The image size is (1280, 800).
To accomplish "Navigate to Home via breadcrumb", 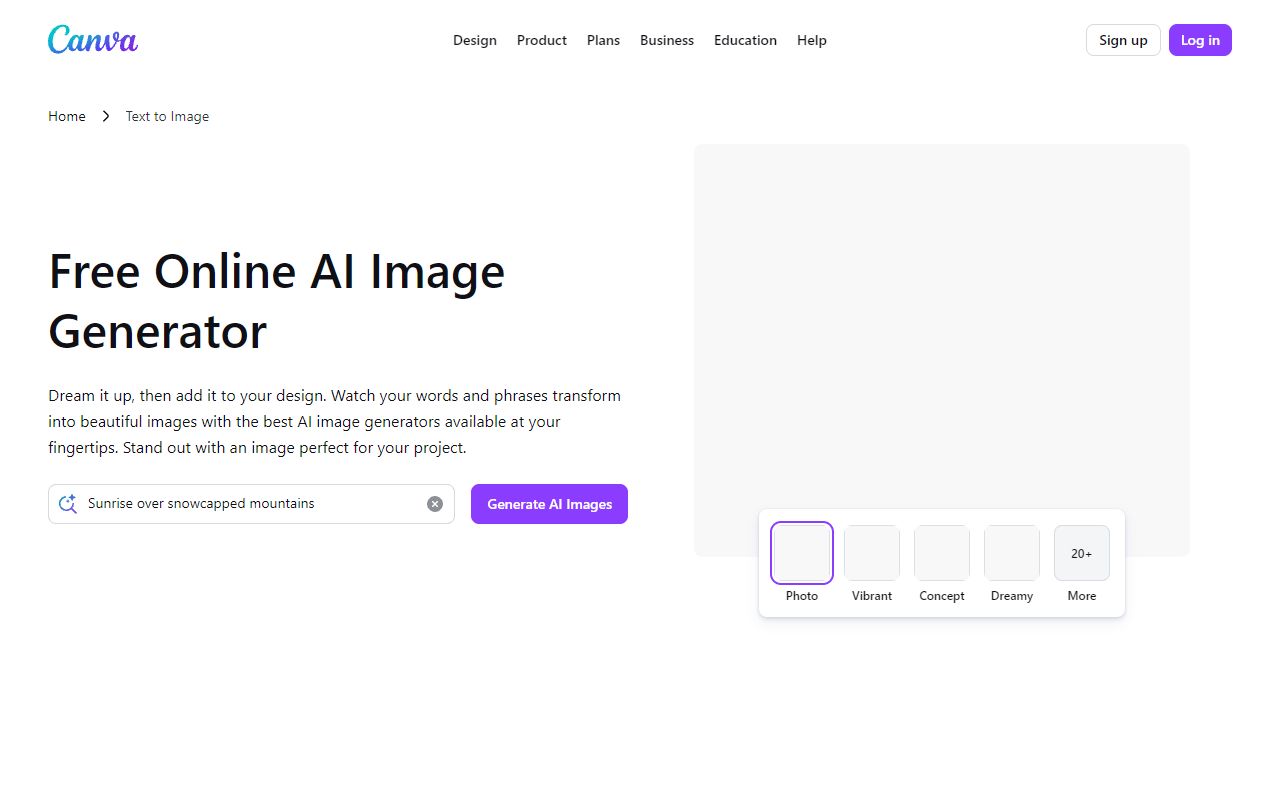I will tap(66, 116).
